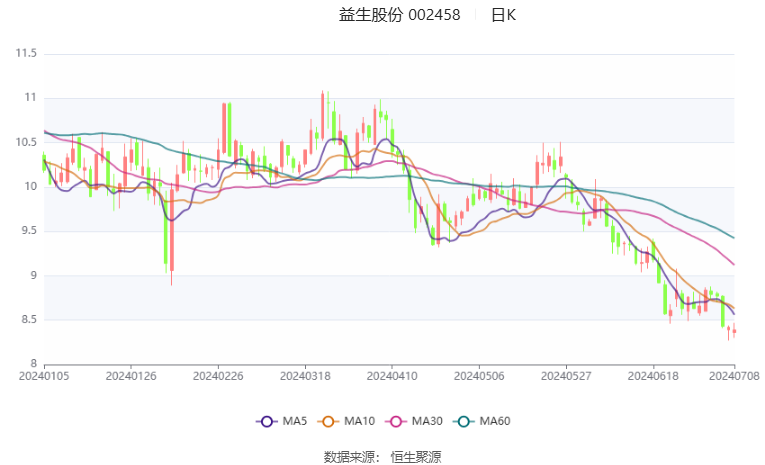Click the 20240126 date axis label
Image resolution: width=765 pixels, height=465 pixels.
coord(131,376)
